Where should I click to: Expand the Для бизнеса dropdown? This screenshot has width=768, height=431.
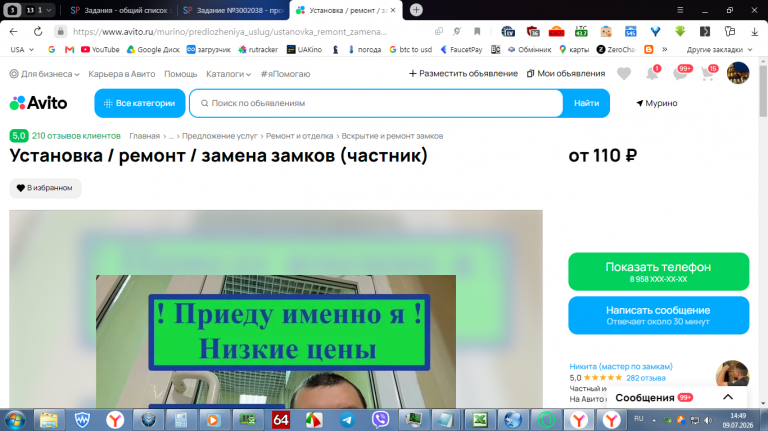(x=45, y=74)
